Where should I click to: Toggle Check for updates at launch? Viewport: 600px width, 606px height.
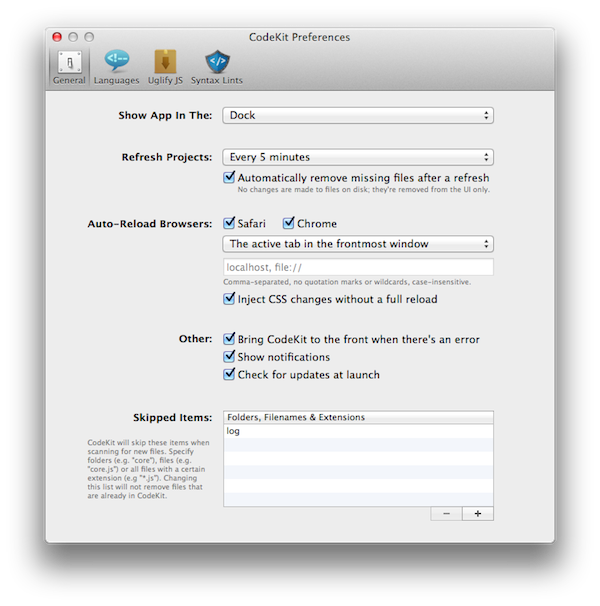[x=229, y=374]
